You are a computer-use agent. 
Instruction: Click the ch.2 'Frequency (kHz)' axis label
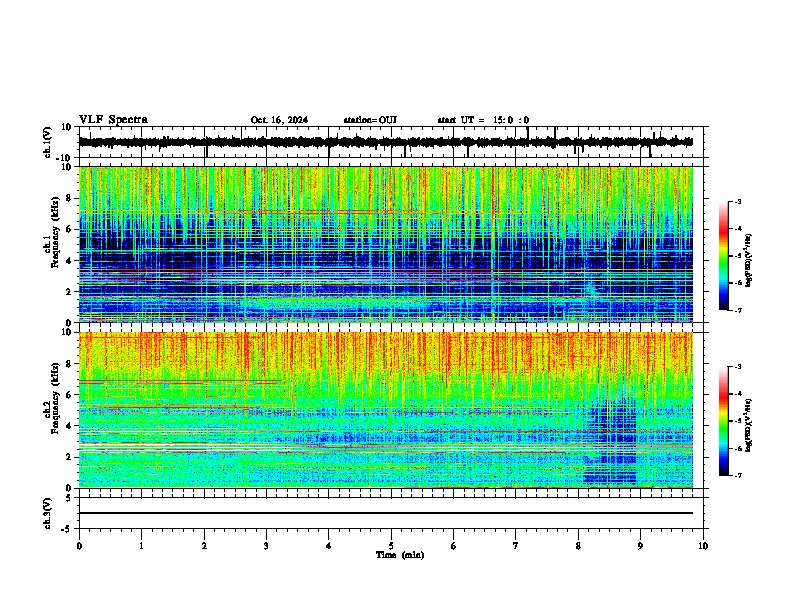[55, 398]
